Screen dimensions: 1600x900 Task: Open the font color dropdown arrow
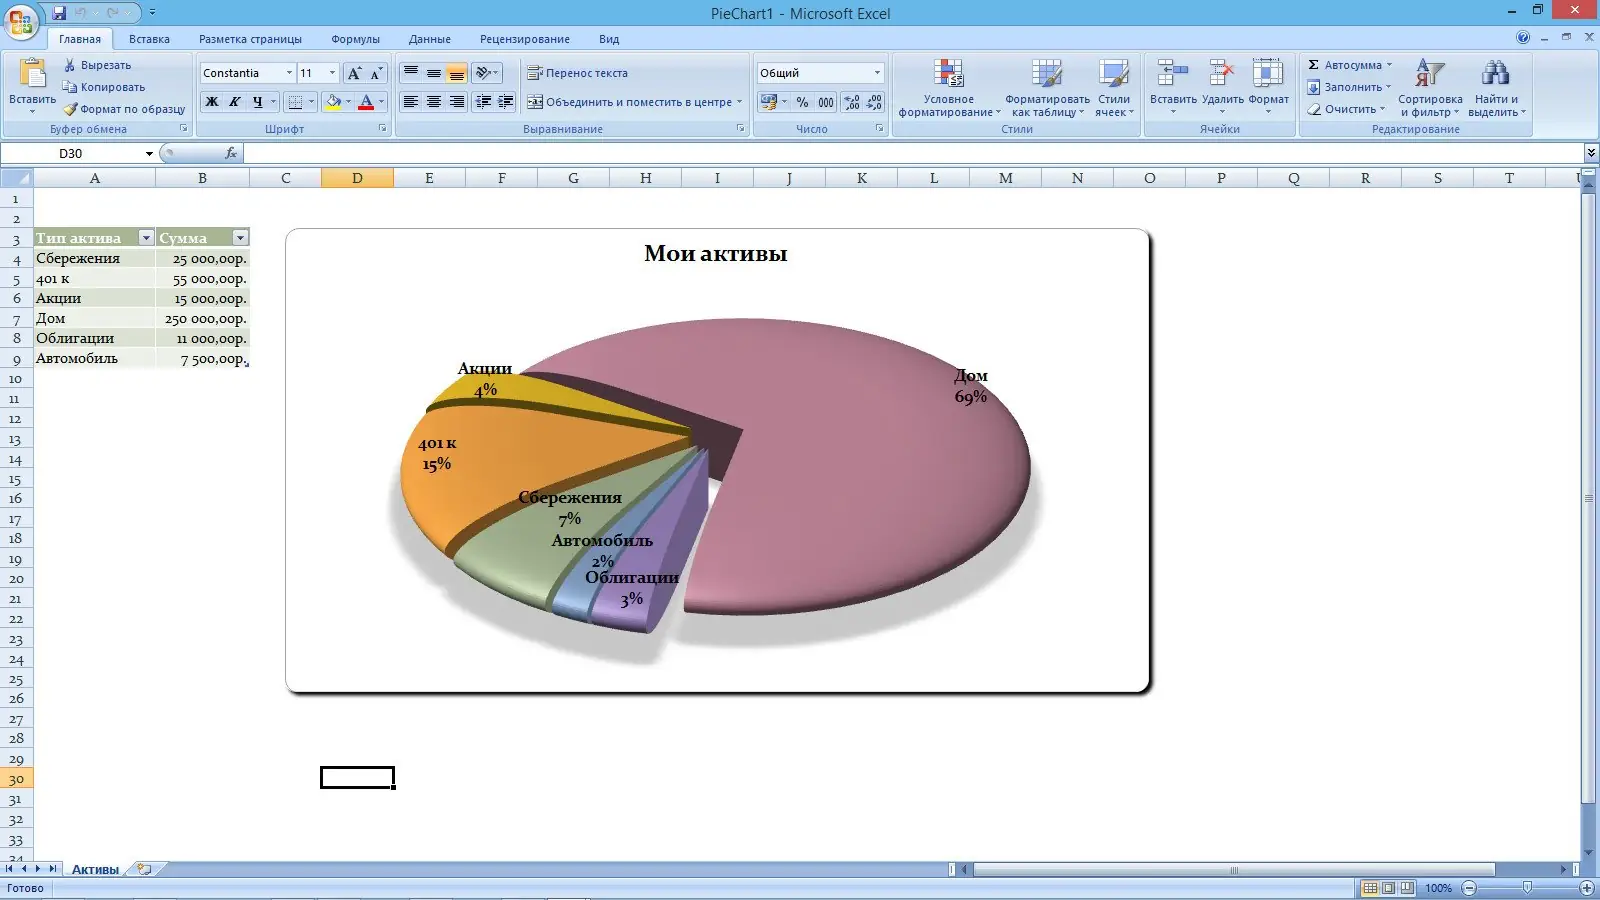pos(381,102)
